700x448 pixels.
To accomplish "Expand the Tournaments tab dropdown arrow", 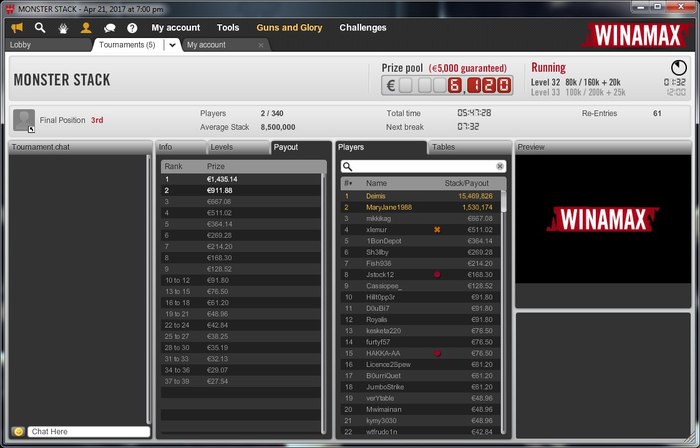I will pos(172,45).
